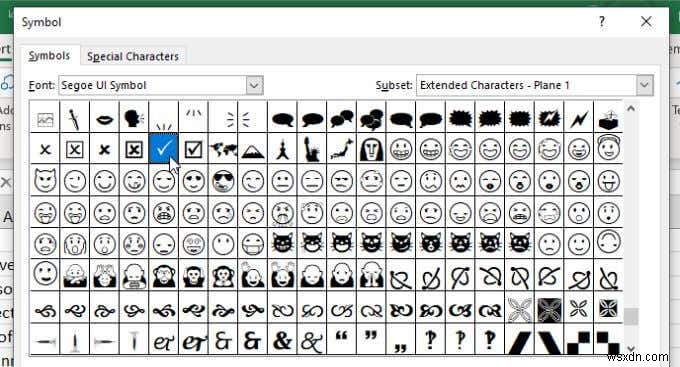Click the symbol grid scroll down arrow
This screenshot has height=367, width=680.
(x=631, y=348)
